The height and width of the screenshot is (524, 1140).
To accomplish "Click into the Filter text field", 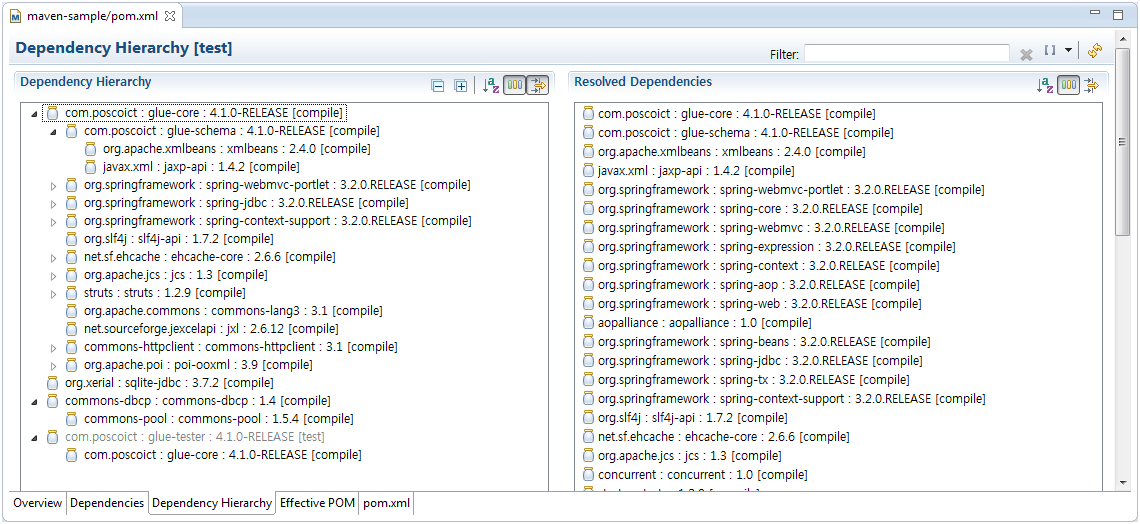I will point(907,53).
